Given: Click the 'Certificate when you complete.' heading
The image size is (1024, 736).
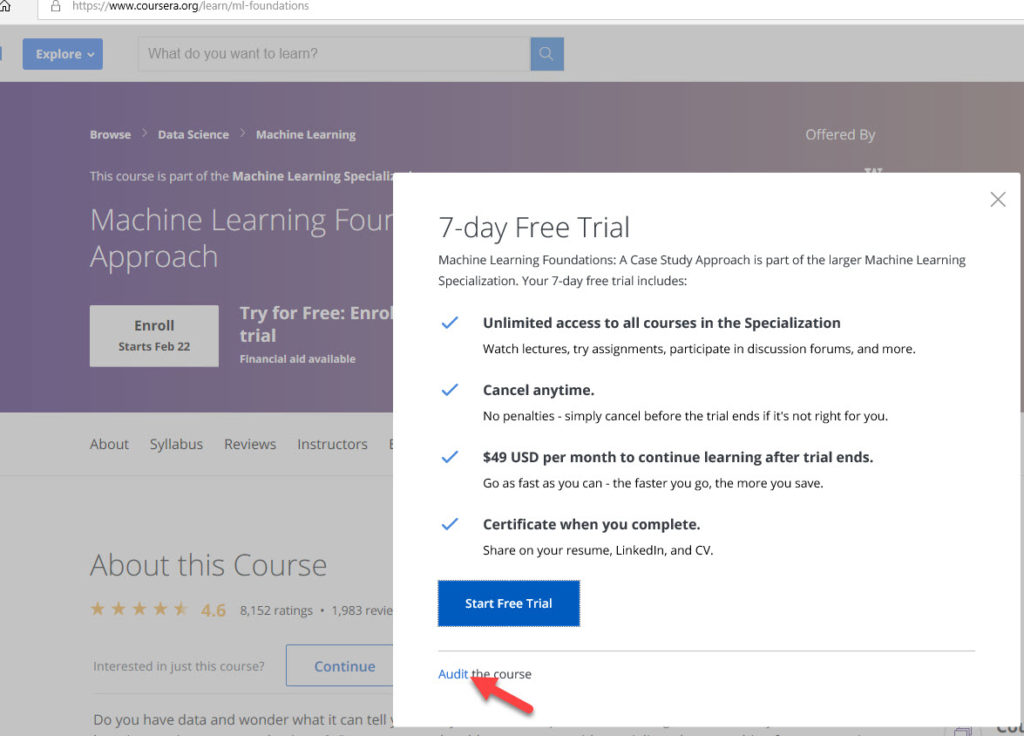Looking at the screenshot, I should pos(592,524).
